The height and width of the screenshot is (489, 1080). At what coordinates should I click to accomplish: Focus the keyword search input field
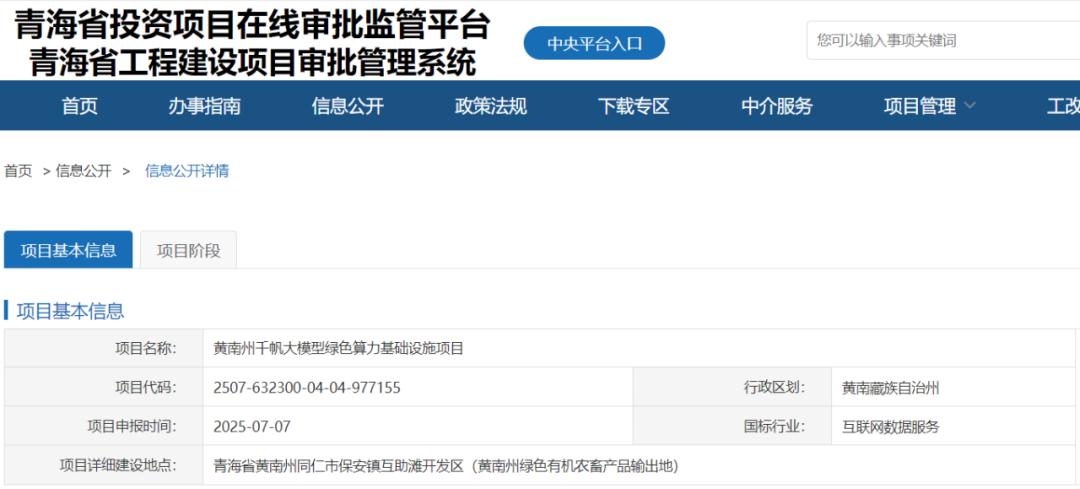point(940,41)
